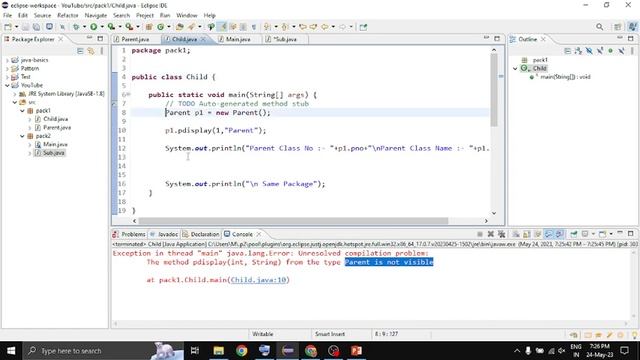Expand the java-basics project
The width and height of the screenshot is (640, 360).
(x=7, y=60)
